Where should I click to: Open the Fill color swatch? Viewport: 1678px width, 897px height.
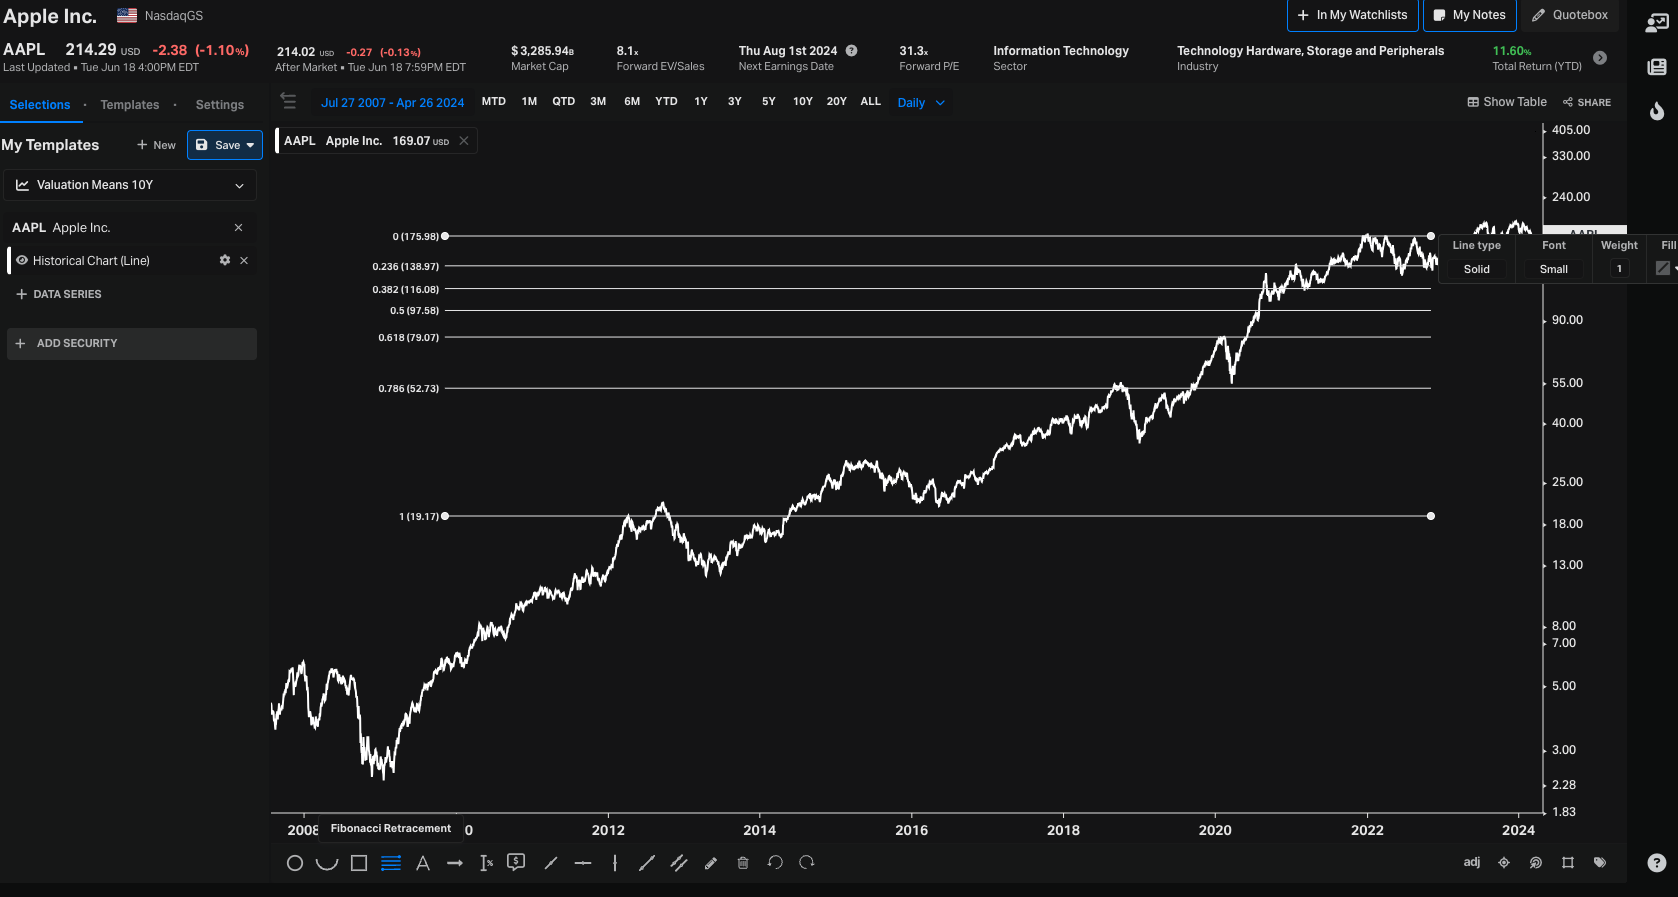pos(1663,268)
